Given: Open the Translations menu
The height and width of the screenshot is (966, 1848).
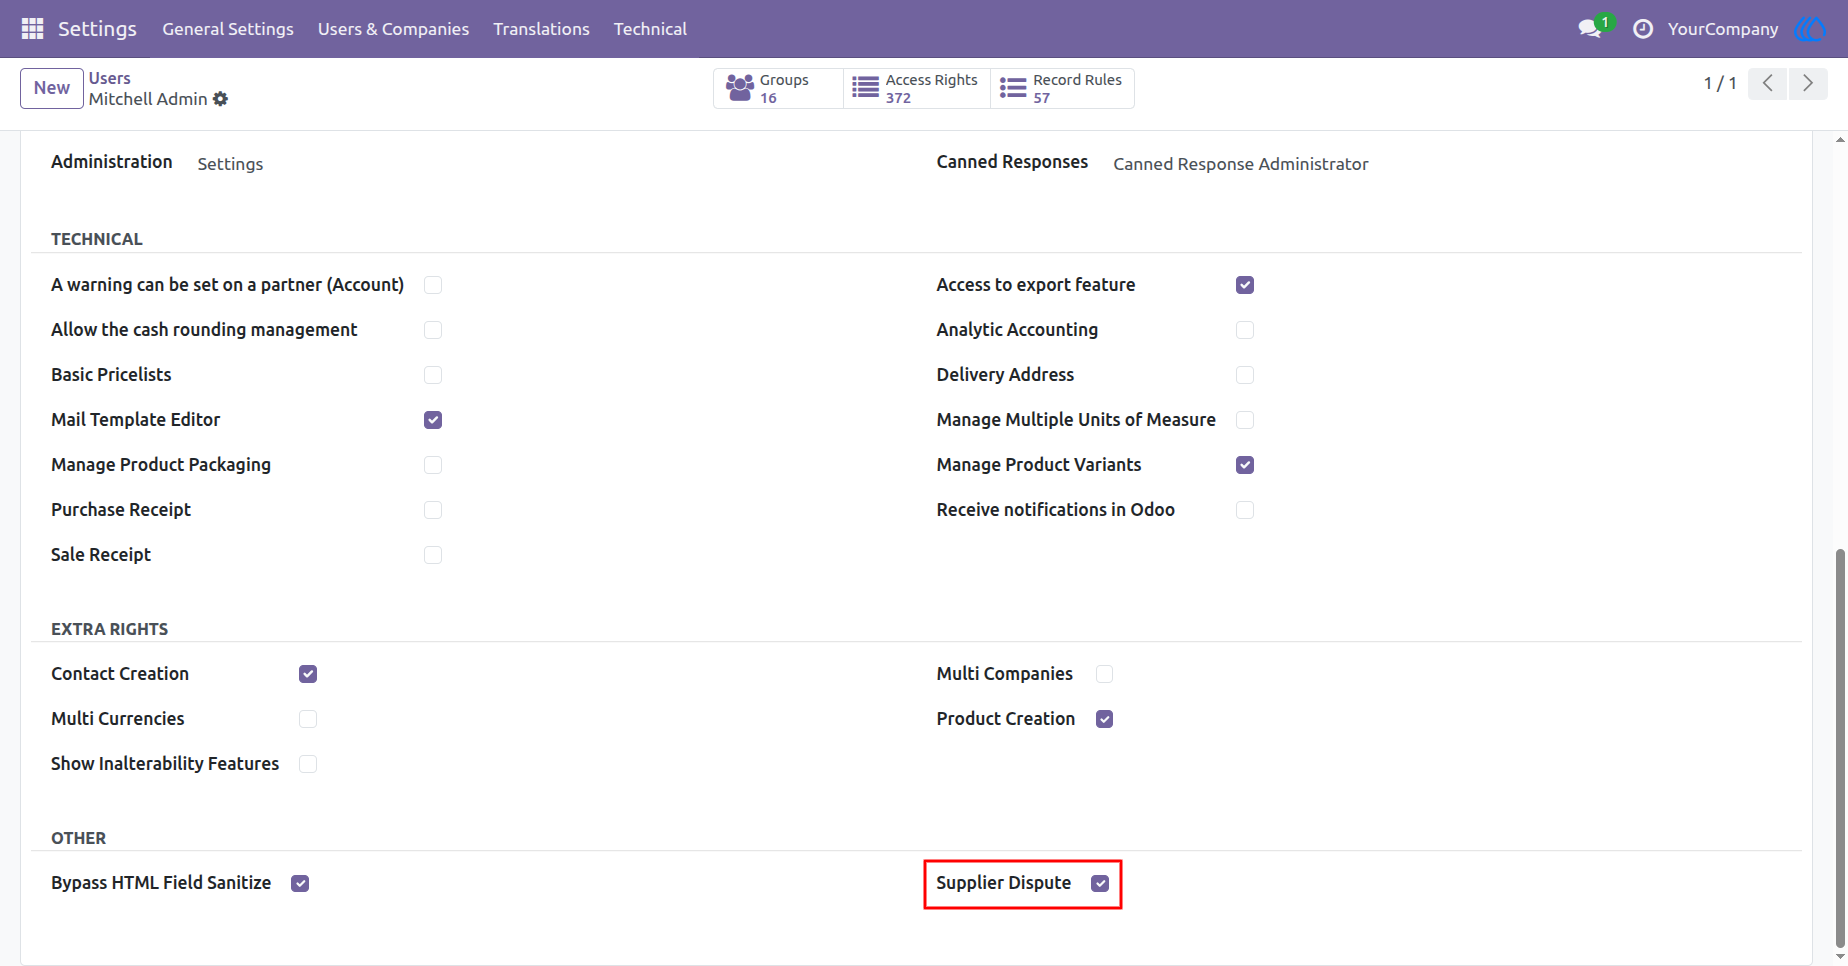Looking at the screenshot, I should coord(541,29).
